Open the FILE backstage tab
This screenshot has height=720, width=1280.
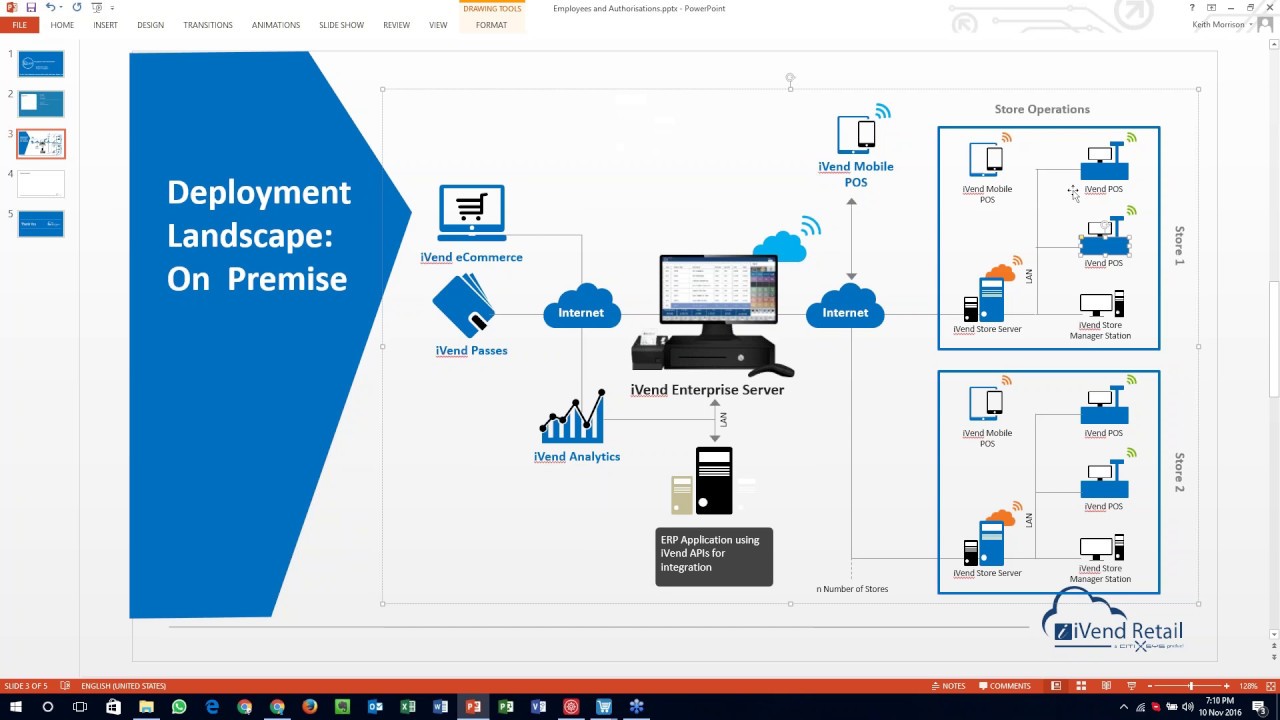click(19, 25)
